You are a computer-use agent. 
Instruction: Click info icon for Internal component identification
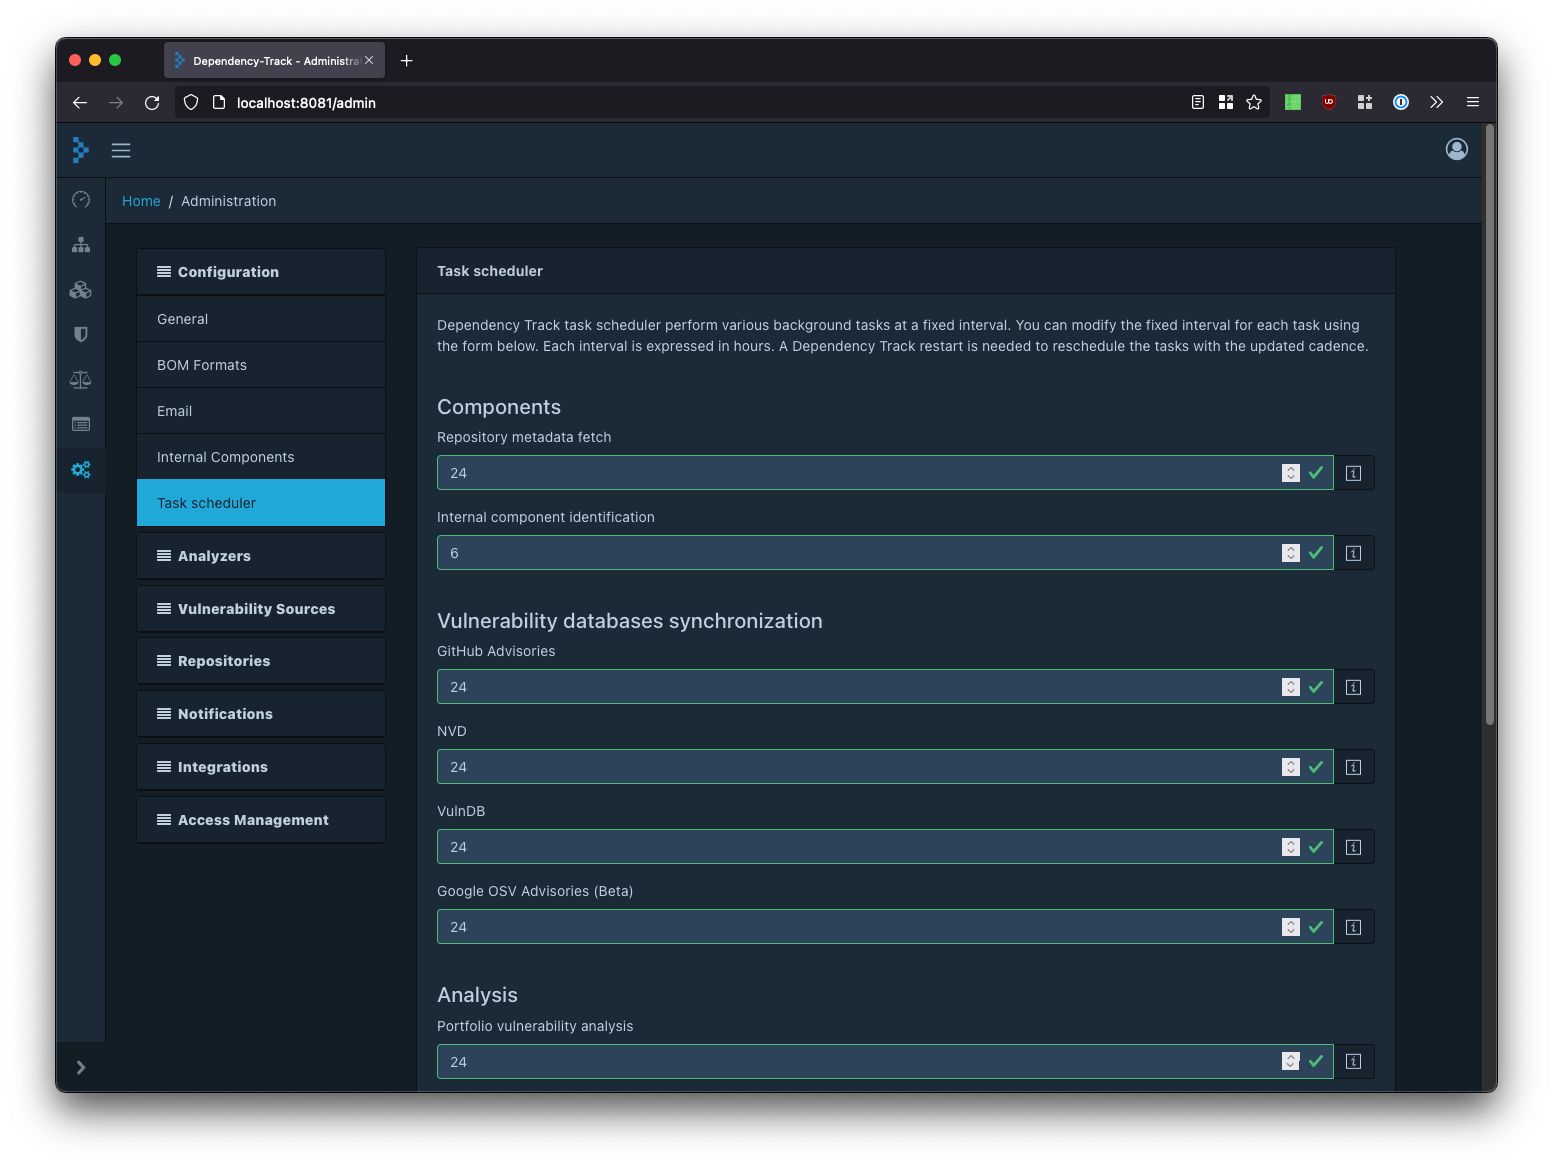click(x=1354, y=553)
